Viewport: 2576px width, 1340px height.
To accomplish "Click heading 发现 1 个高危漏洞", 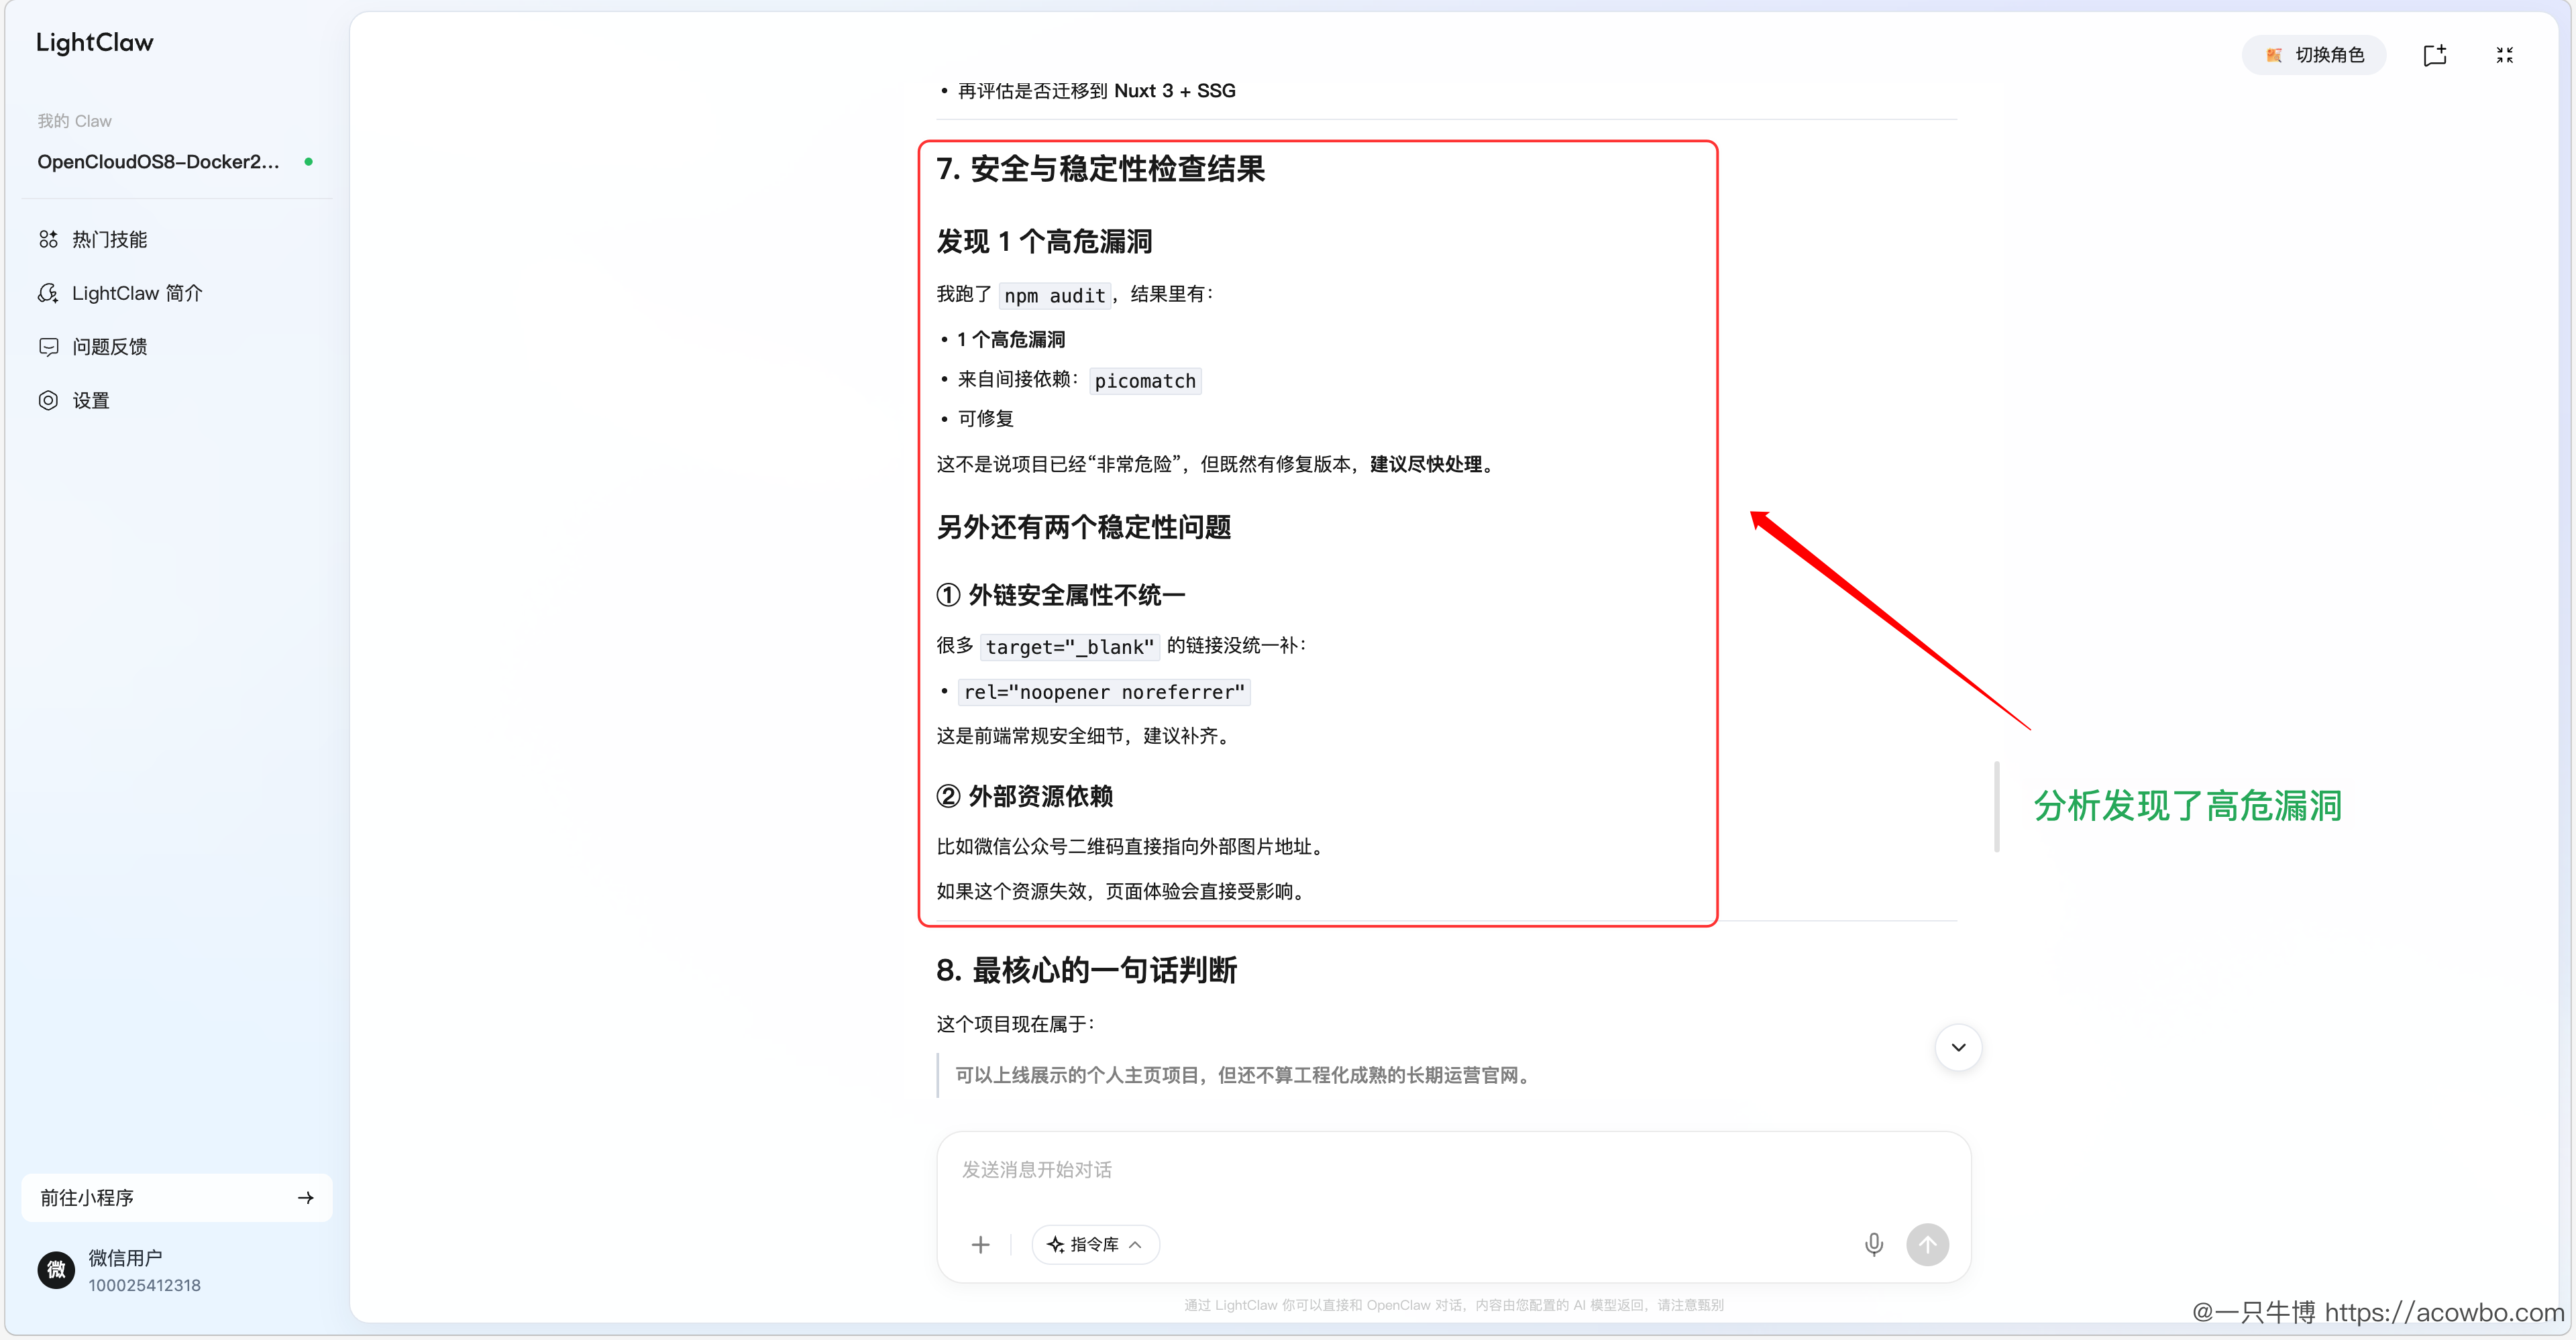I will coord(1044,242).
